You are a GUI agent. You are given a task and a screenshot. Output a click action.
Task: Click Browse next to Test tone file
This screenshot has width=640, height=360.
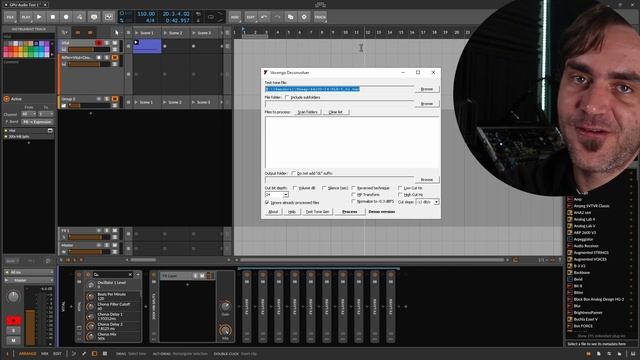click(427, 89)
